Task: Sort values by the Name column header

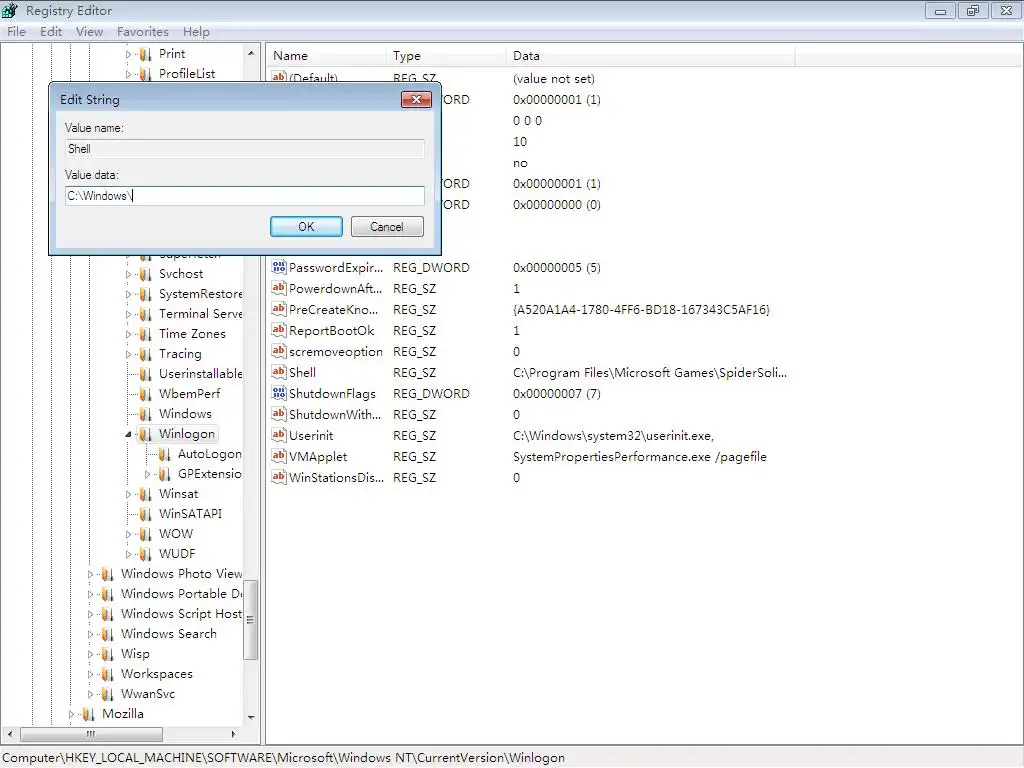Action: [x=327, y=56]
